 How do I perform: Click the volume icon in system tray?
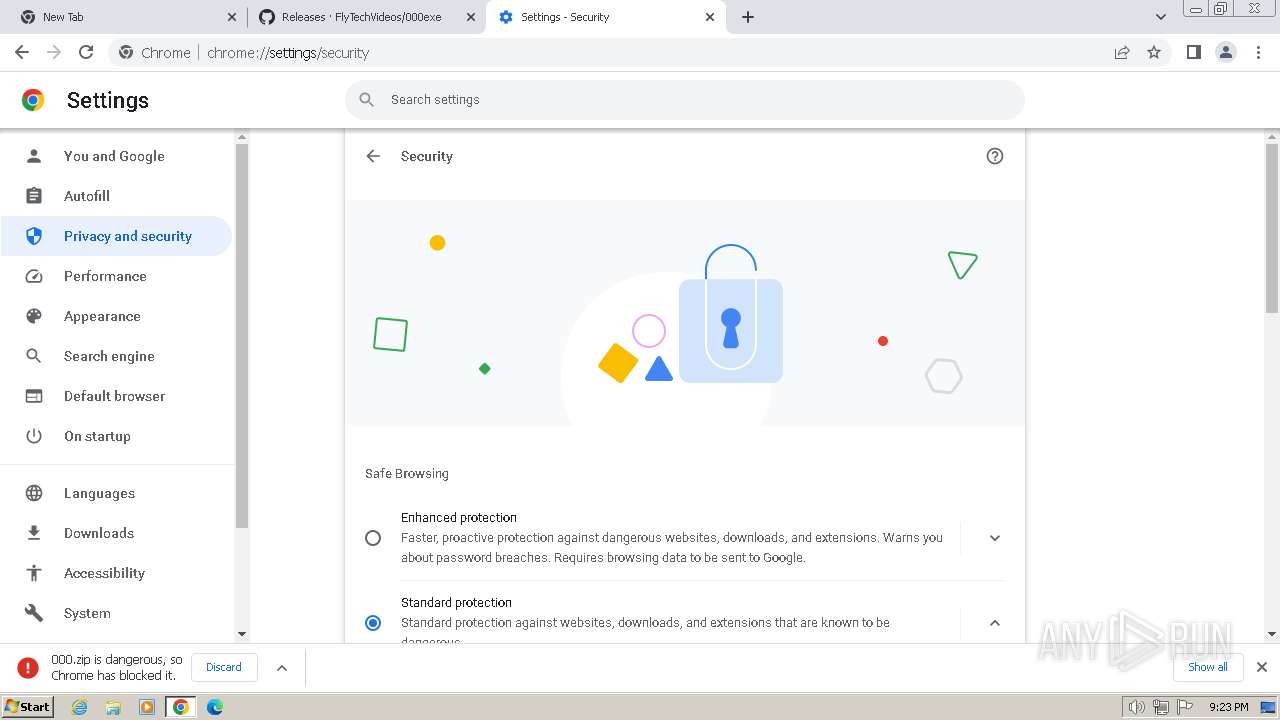click(x=1136, y=707)
